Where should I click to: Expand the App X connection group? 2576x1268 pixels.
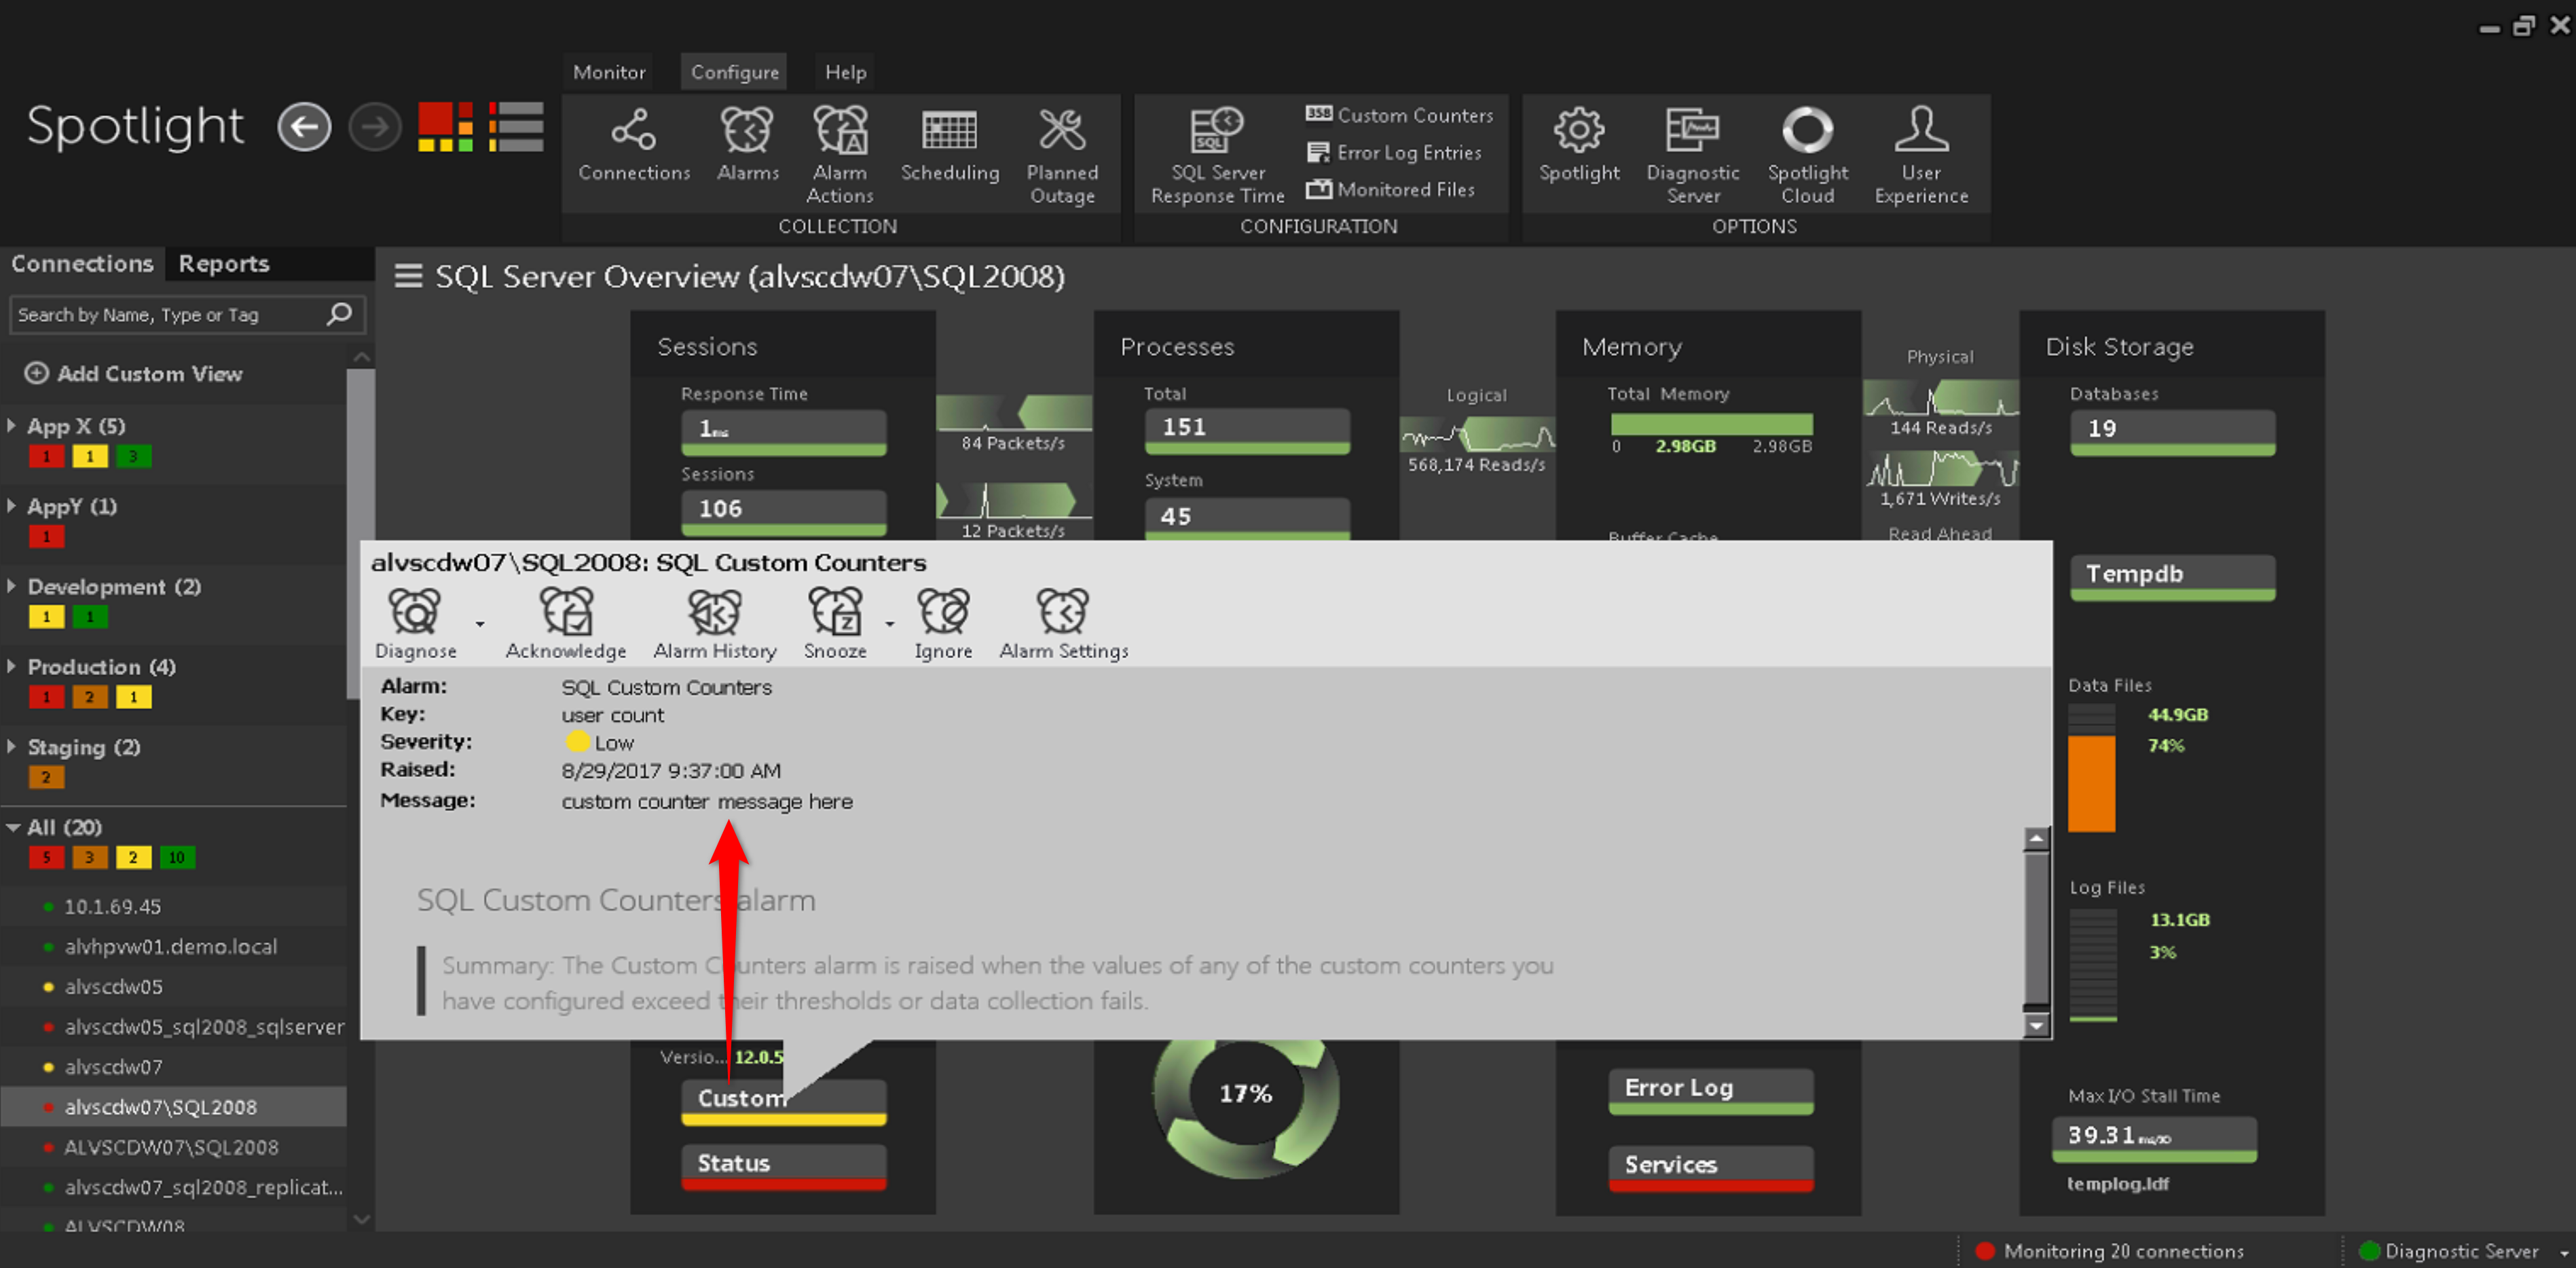(x=12, y=425)
